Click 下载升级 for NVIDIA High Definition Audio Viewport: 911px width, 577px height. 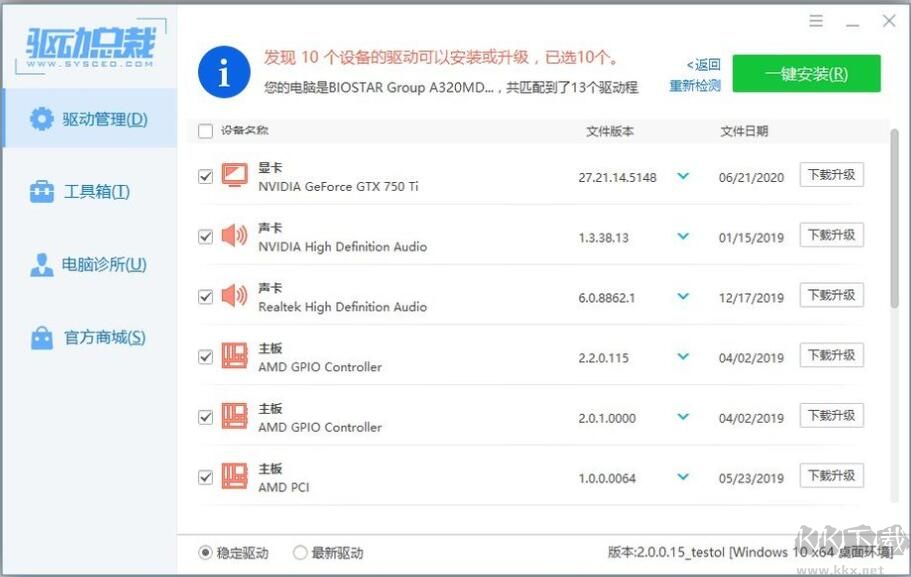point(831,235)
